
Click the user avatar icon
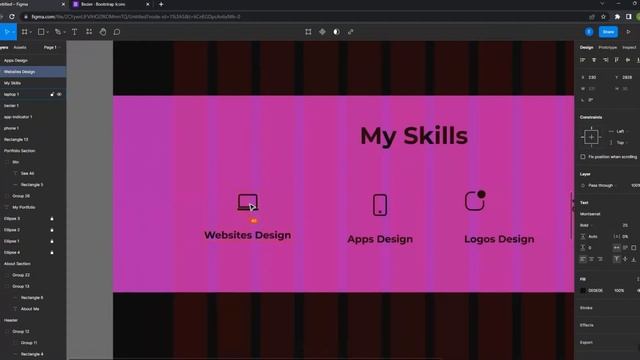click(x=589, y=32)
